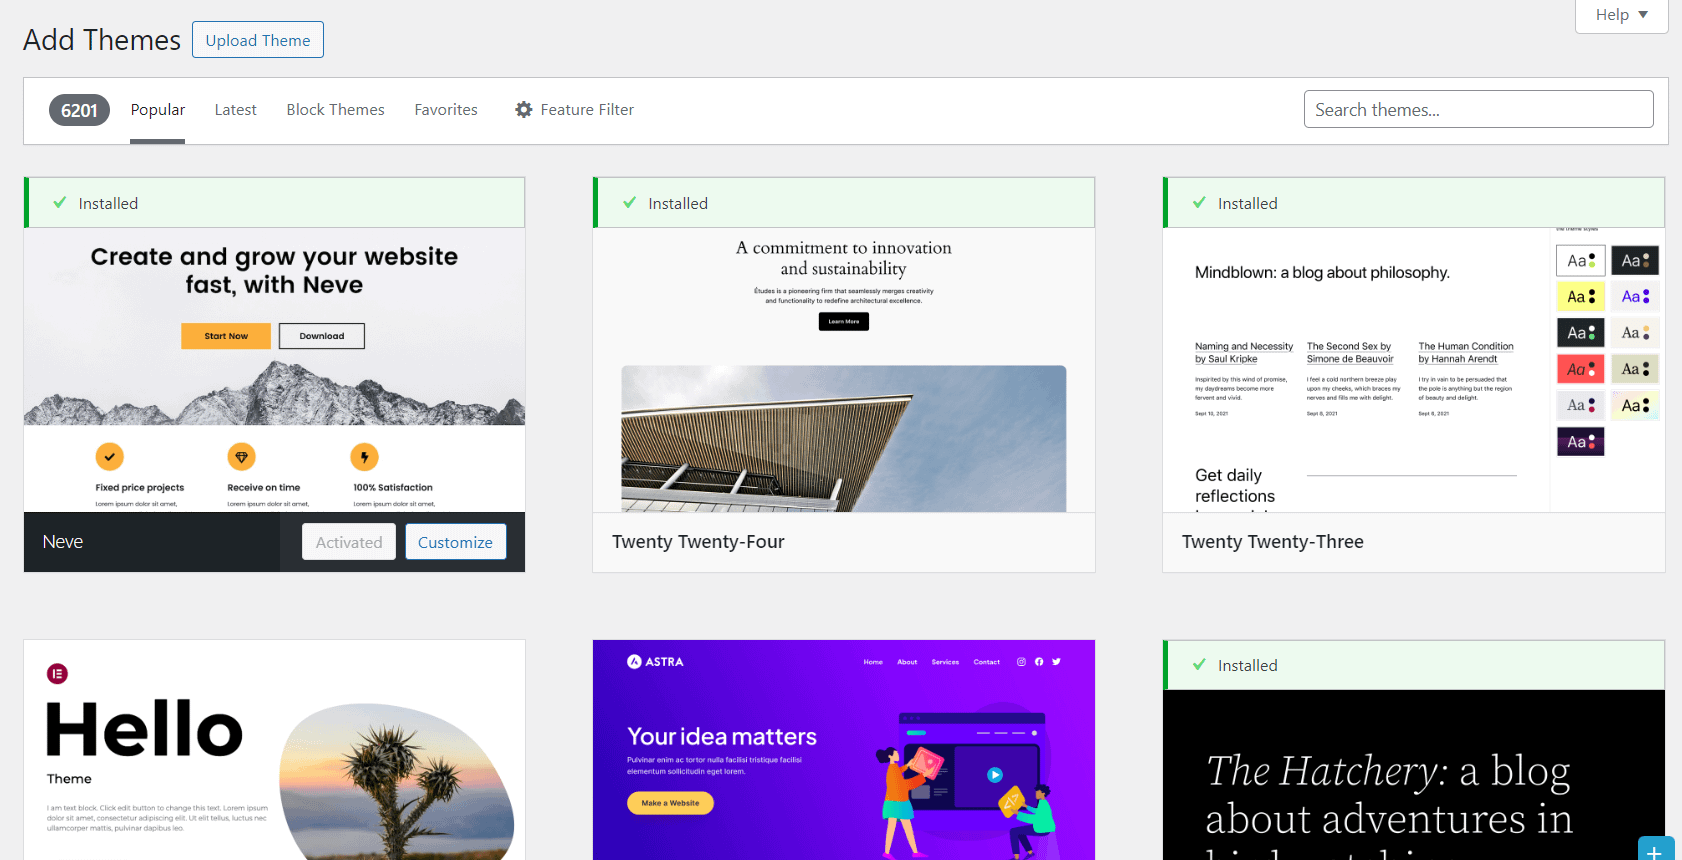Switch to the Latest tab

pyautogui.click(x=236, y=110)
